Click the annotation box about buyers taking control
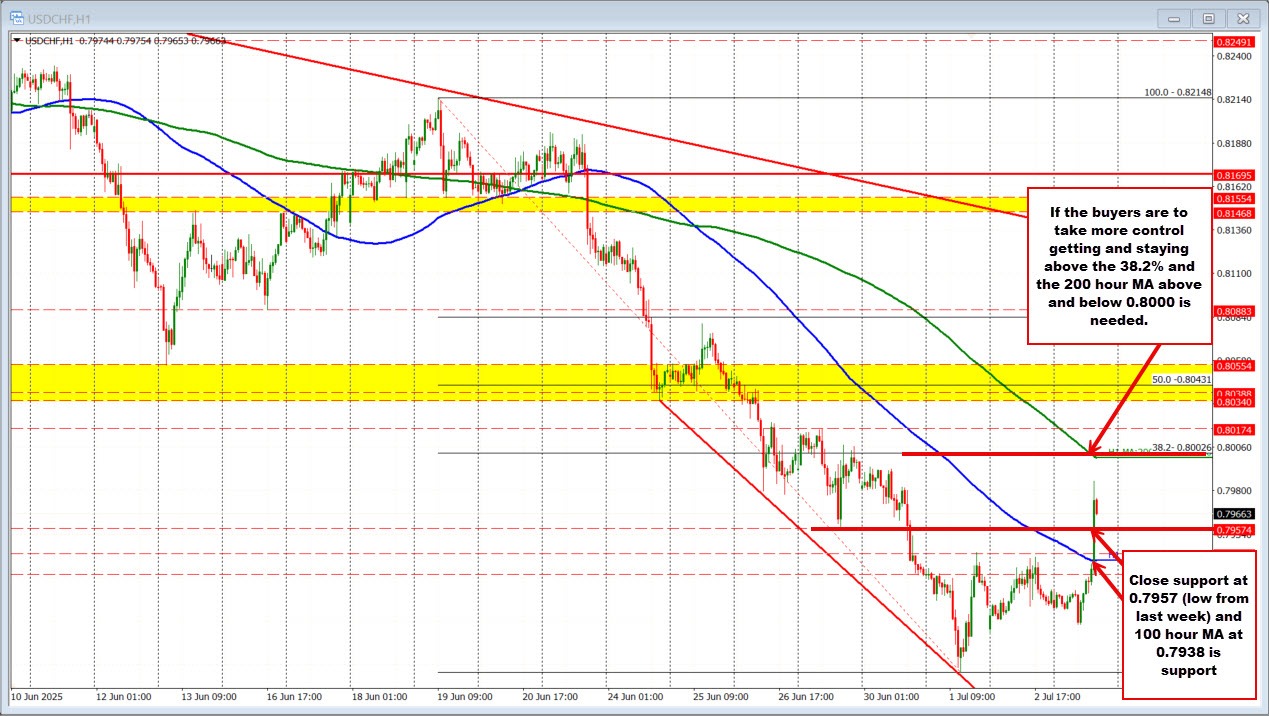Viewport: 1269px width, 716px height. pyautogui.click(x=1119, y=267)
